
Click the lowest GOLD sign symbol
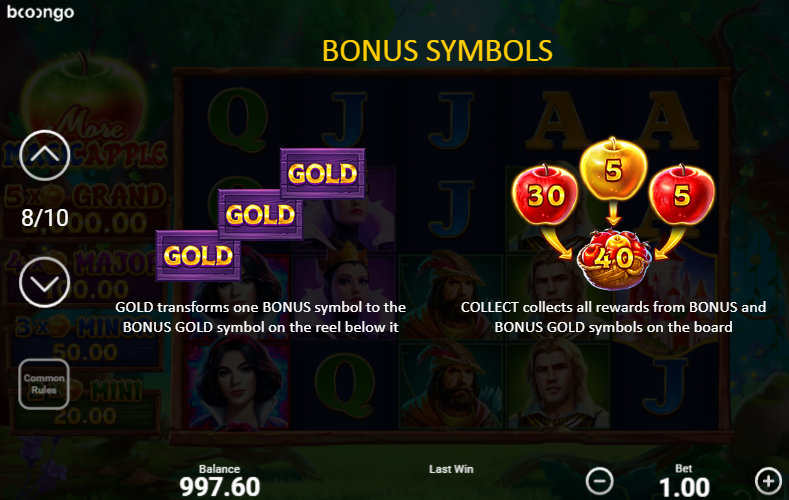pos(198,256)
